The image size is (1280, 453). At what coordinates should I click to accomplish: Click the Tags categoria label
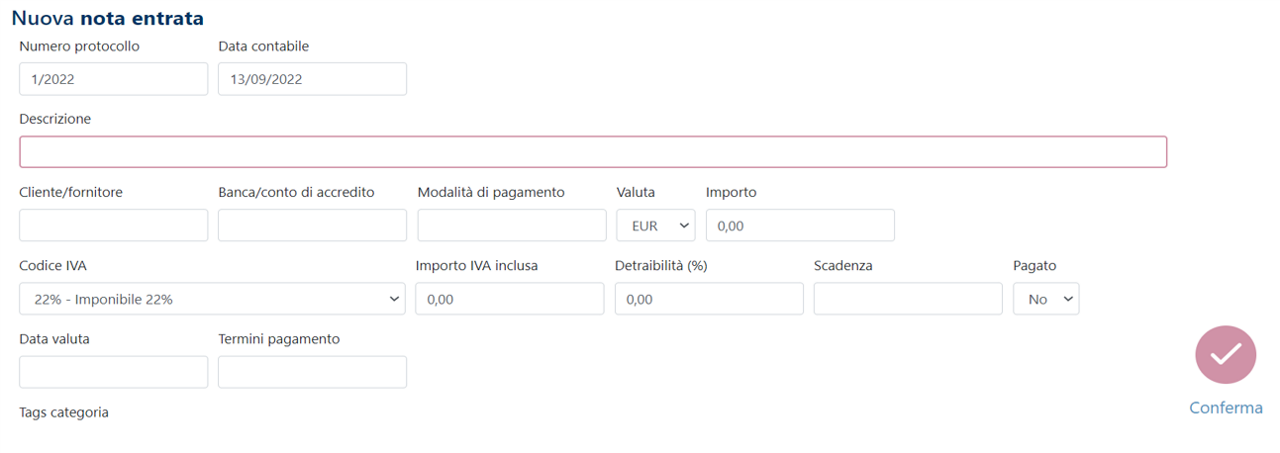[x=64, y=412]
